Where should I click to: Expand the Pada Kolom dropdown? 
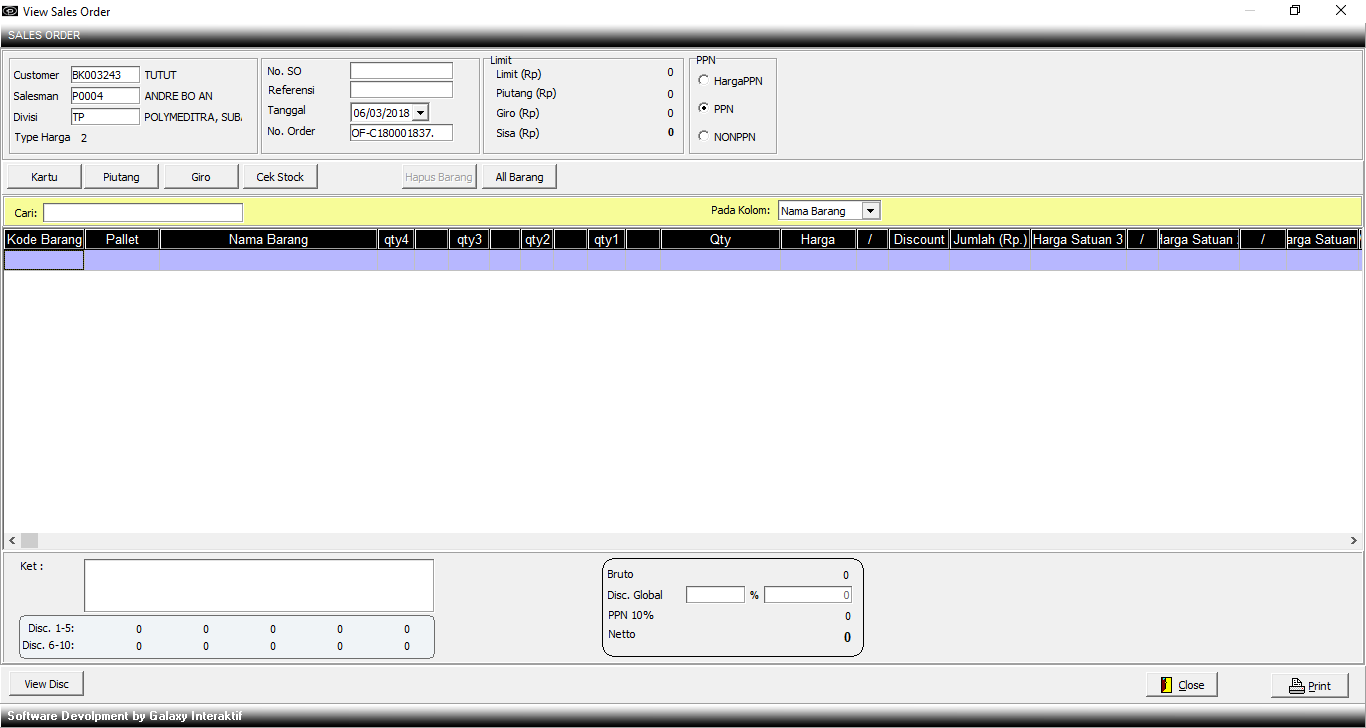tap(870, 211)
